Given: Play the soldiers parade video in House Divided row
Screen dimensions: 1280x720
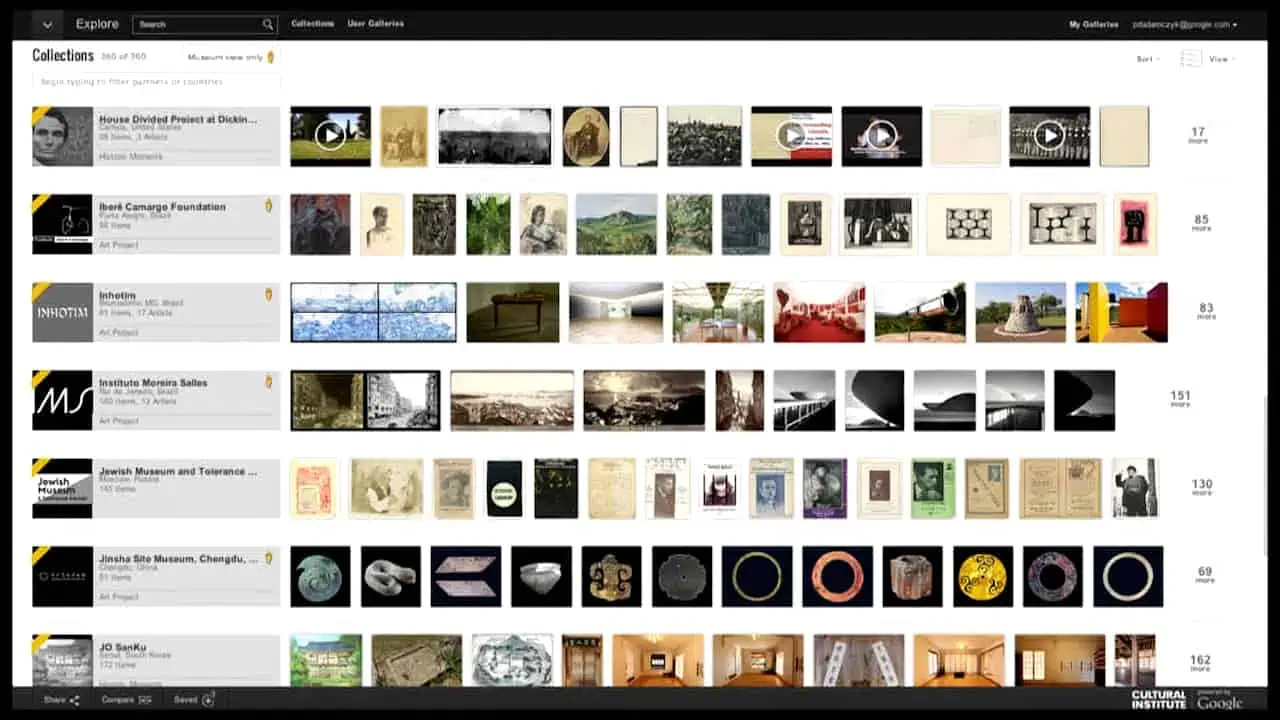Looking at the screenshot, I should point(1049,136).
